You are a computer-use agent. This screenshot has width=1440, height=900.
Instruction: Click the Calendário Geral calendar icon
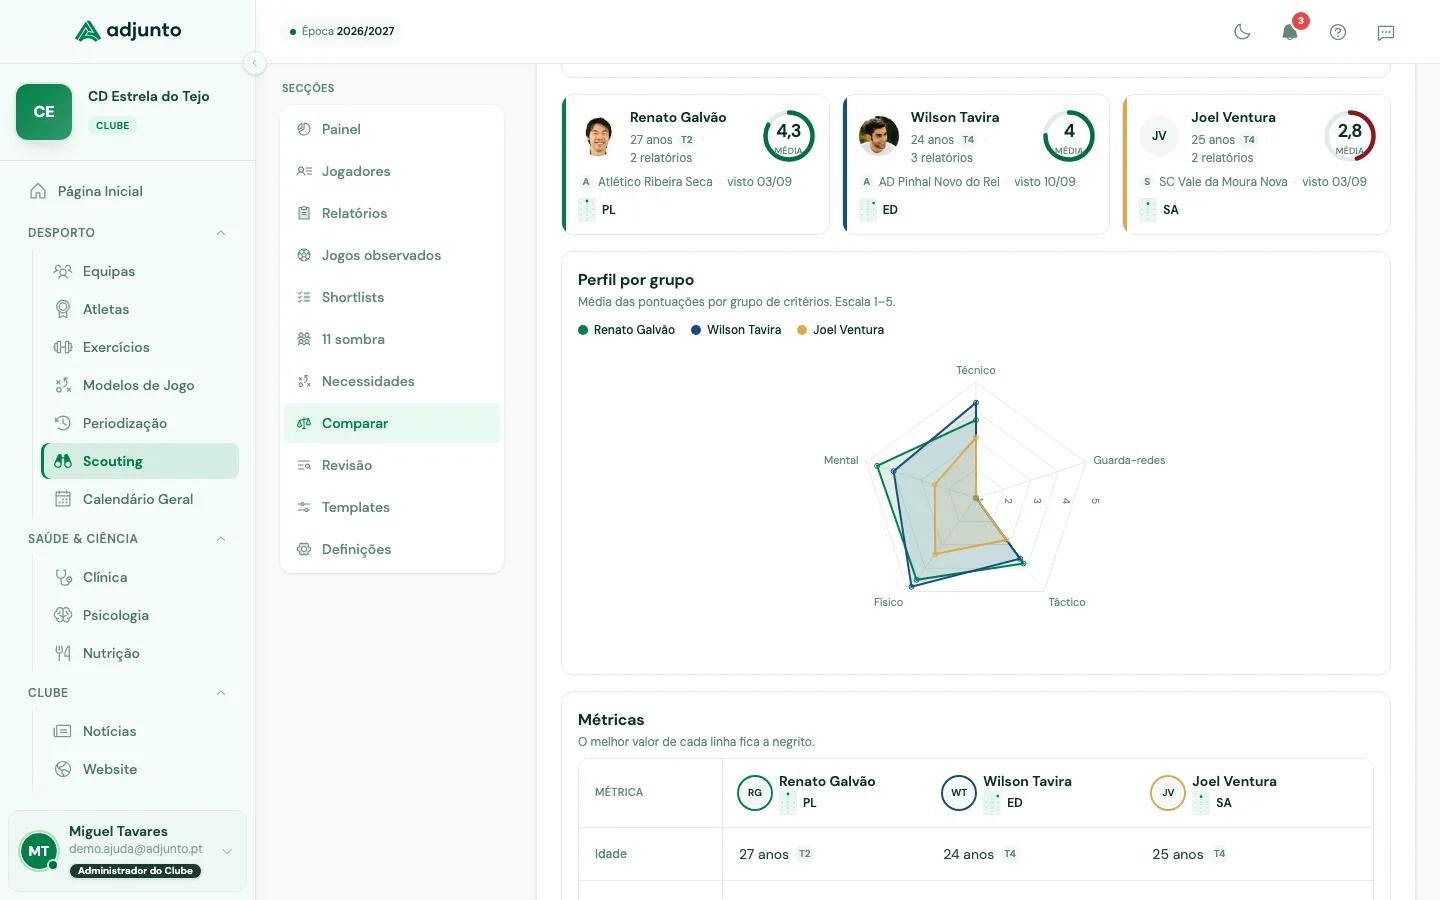click(63, 499)
